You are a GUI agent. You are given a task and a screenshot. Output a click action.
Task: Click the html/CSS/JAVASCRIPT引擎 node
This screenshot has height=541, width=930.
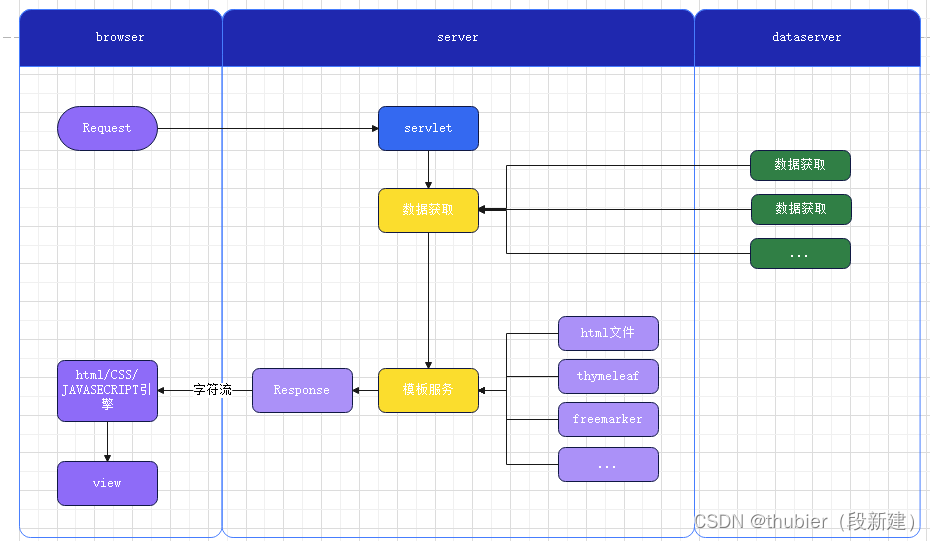(x=107, y=390)
